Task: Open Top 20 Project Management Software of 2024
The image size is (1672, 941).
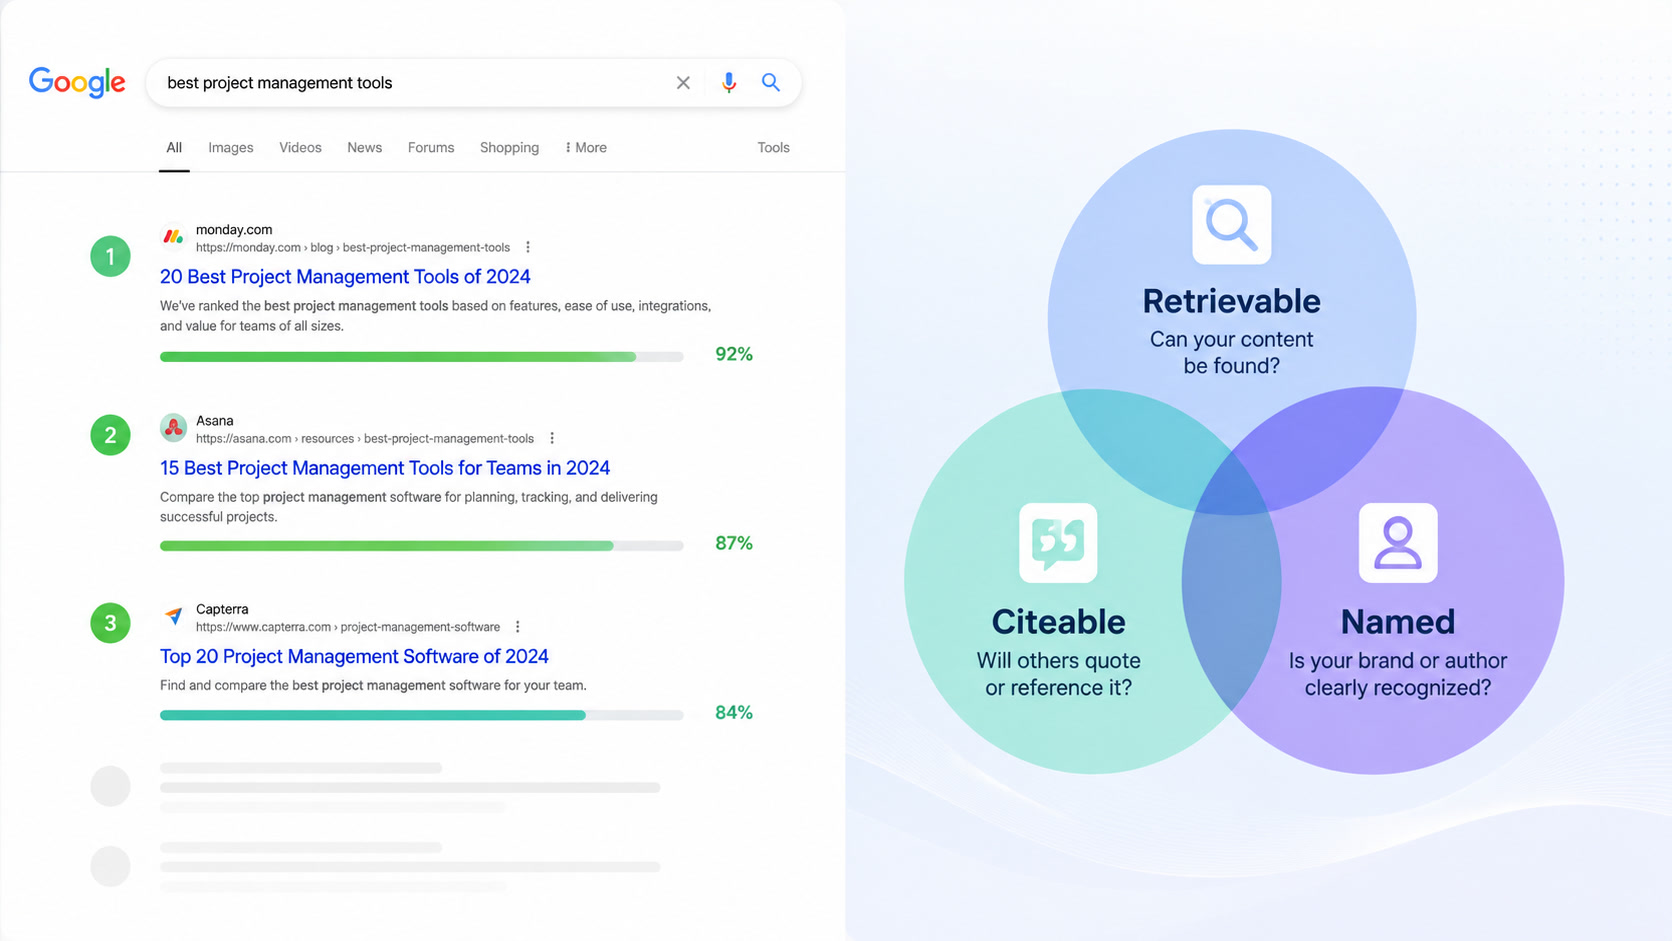Action: 354,657
